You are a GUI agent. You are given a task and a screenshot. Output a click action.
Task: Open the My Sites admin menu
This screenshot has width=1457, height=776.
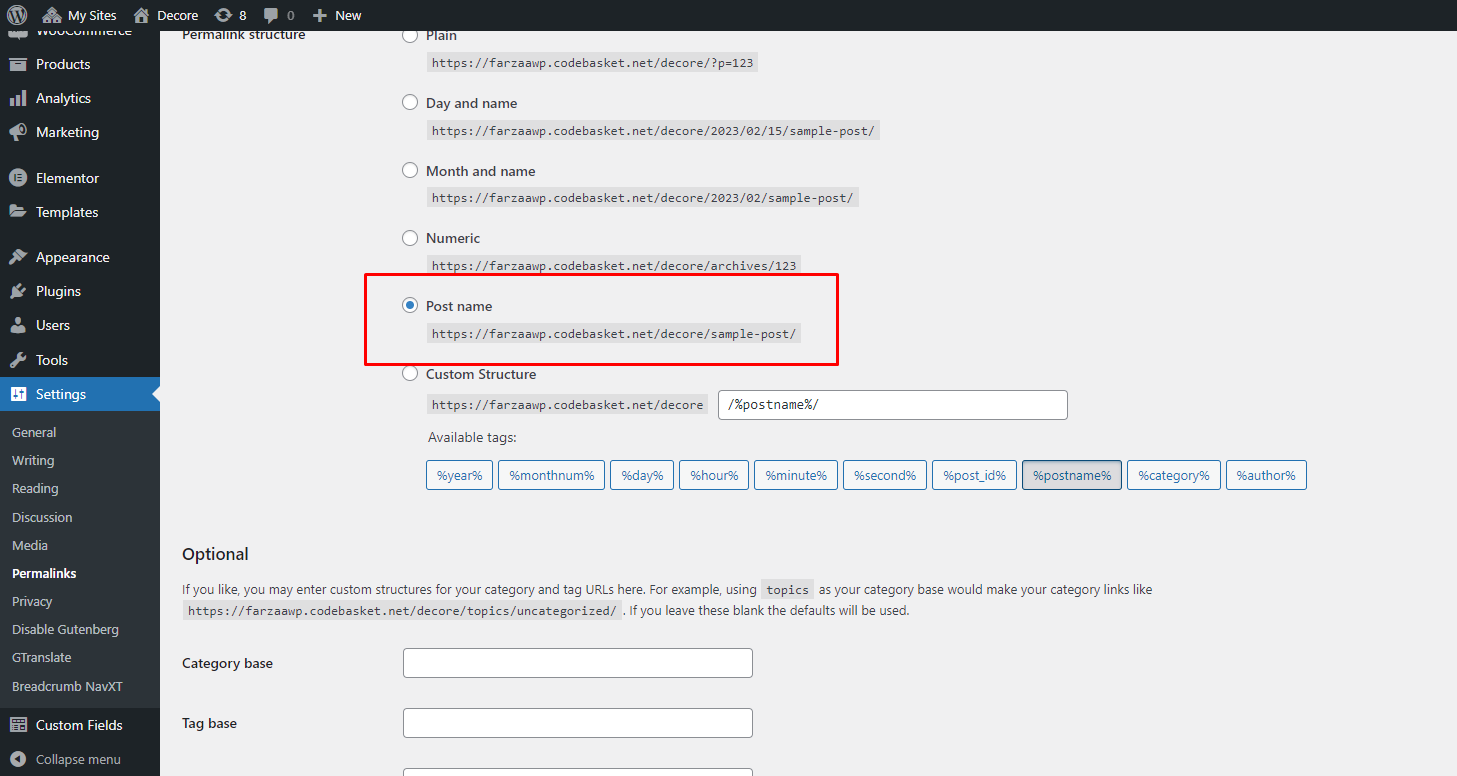tap(80, 15)
